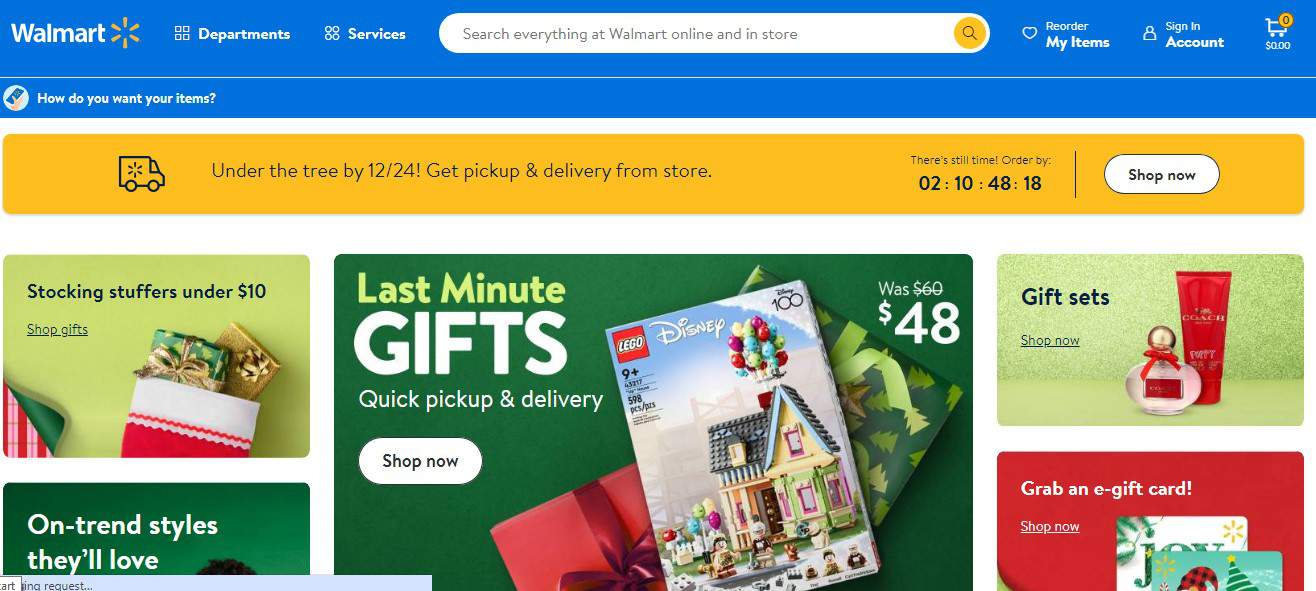
Task: Click Shop now under Last Minute Gifts
Action: (420, 461)
